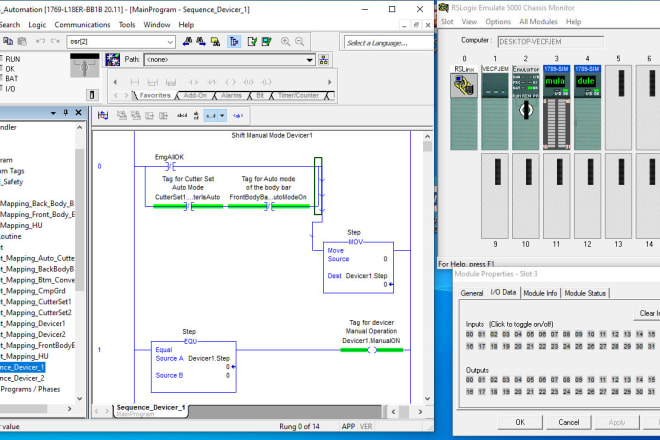
Task: Click the Paste icon in the toolbar
Action: point(22,41)
